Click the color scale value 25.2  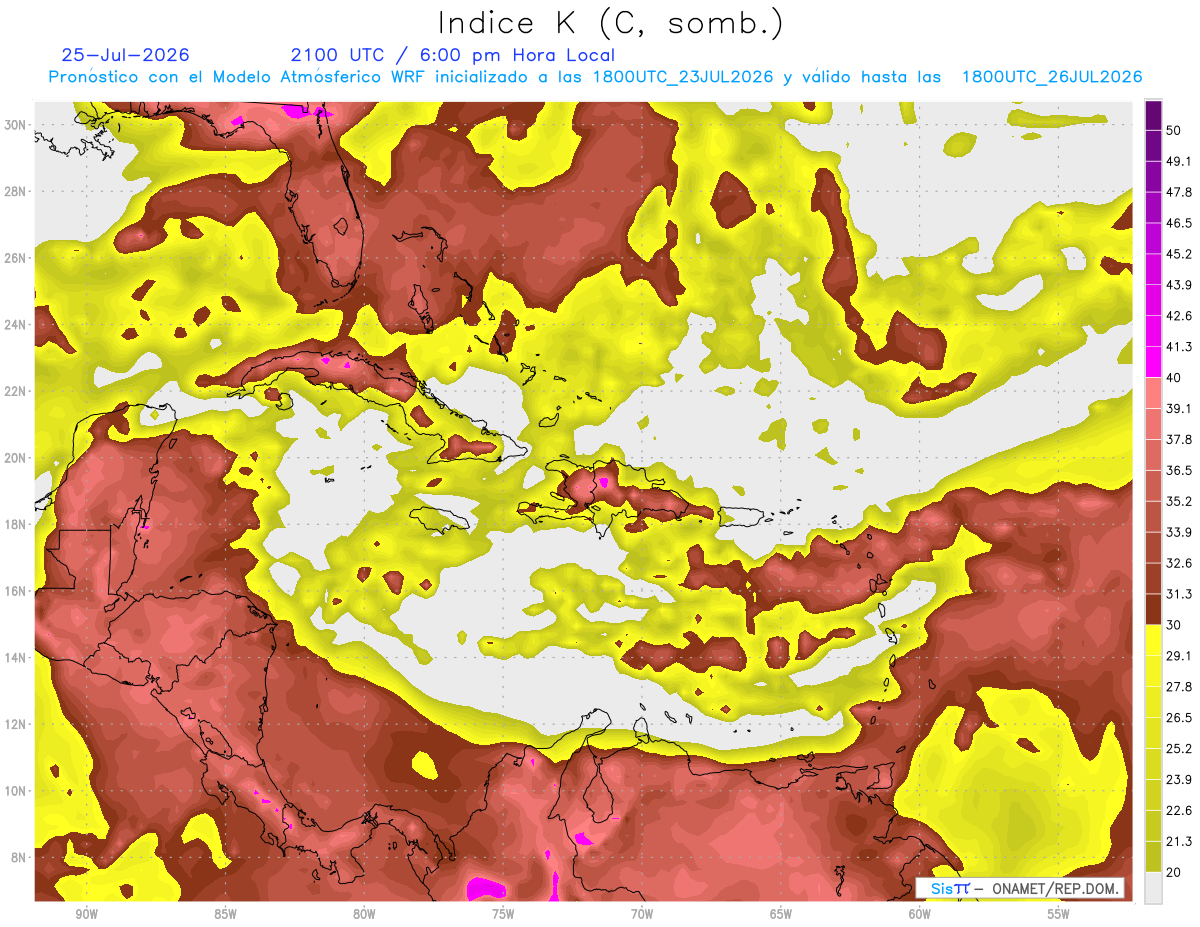(x=1179, y=748)
